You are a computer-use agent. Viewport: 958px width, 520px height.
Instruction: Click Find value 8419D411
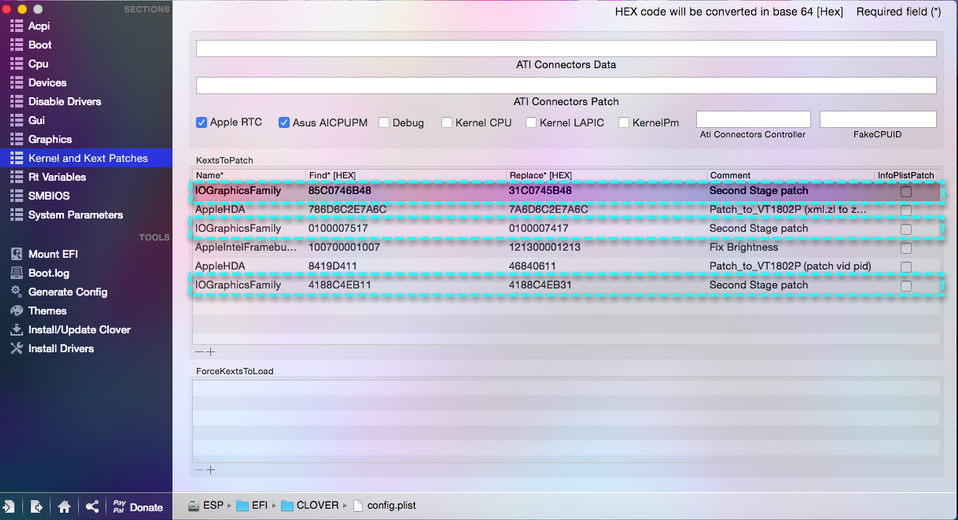[333, 266]
